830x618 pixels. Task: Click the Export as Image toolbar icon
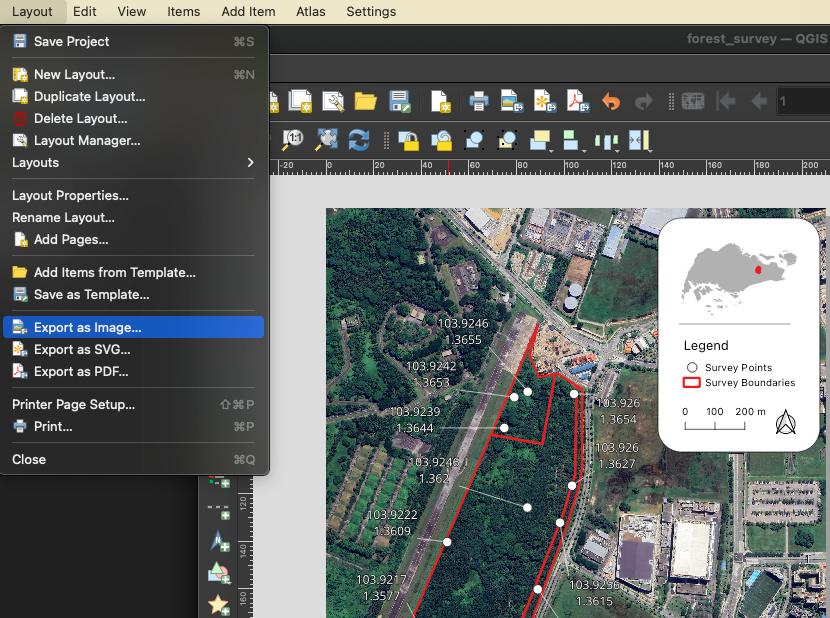coord(511,101)
